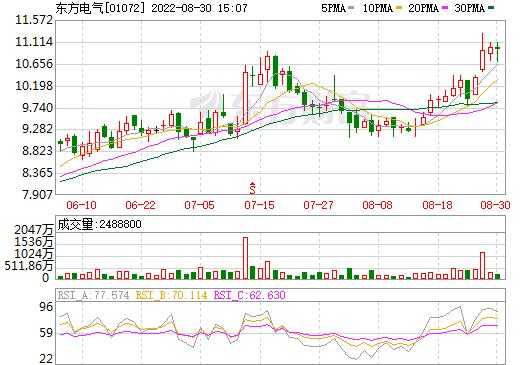The height and width of the screenshot is (365, 520).
Task: Click the 07-05 date label
Action: pos(199,205)
